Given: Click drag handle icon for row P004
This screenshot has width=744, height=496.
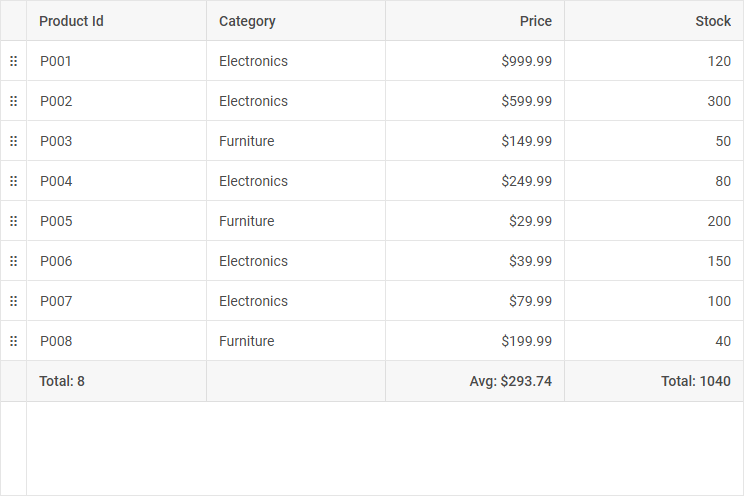Looking at the screenshot, I should 13,181.
